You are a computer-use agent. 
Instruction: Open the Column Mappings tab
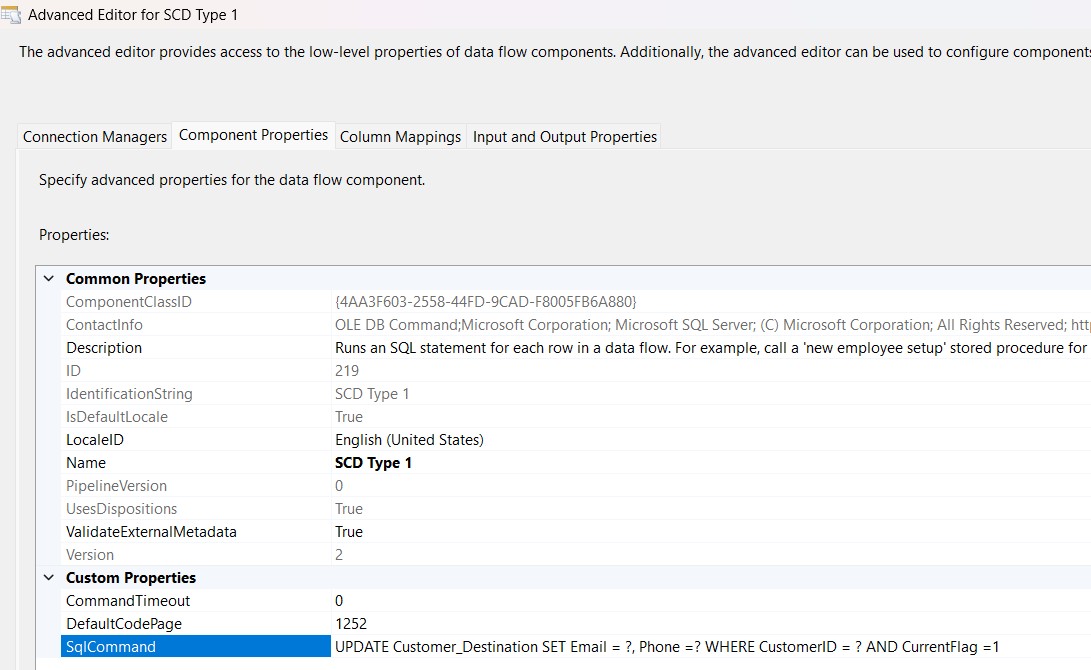point(400,137)
